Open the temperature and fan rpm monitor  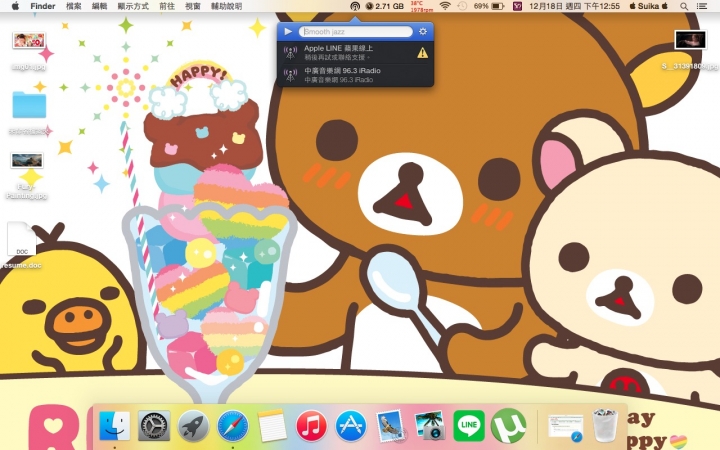click(421, 6)
